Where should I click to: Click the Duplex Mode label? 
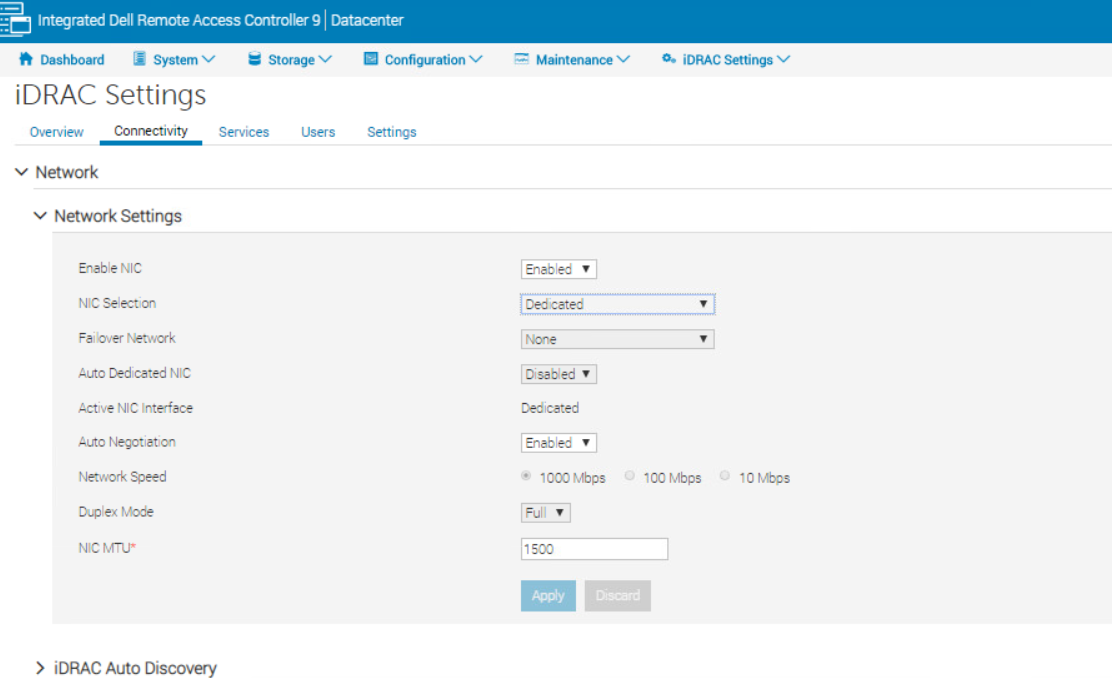click(x=116, y=511)
